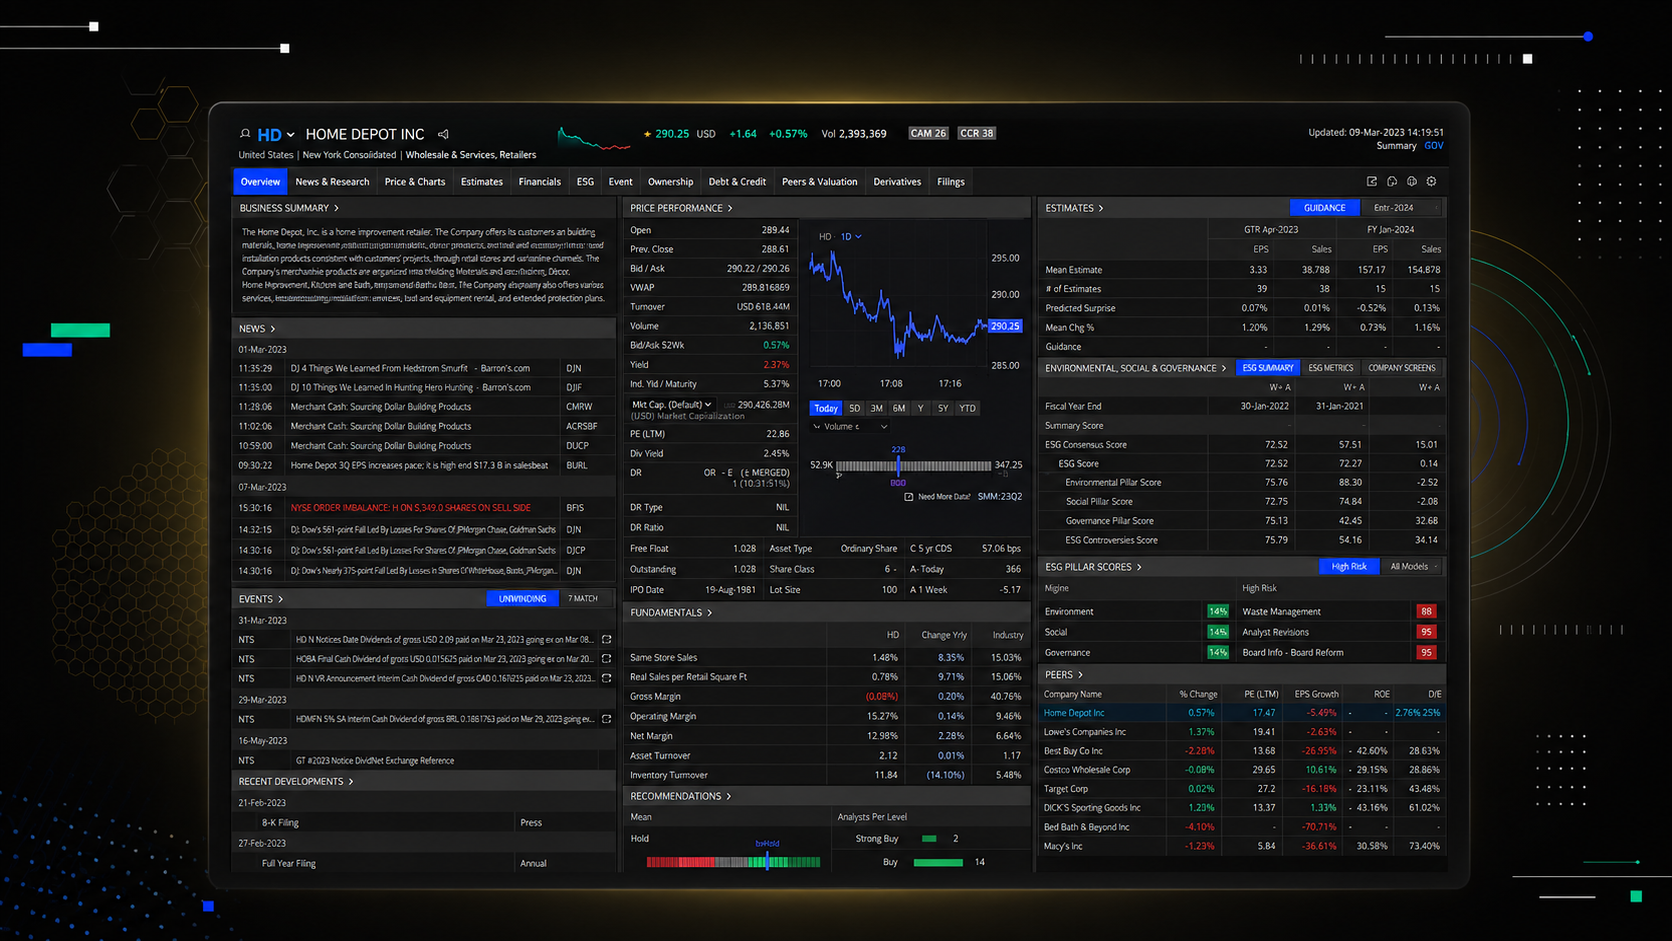Click the megaphone alert icon after HOME DEPOT INC
The height and width of the screenshot is (941, 1672).
(x=443, y=134)
